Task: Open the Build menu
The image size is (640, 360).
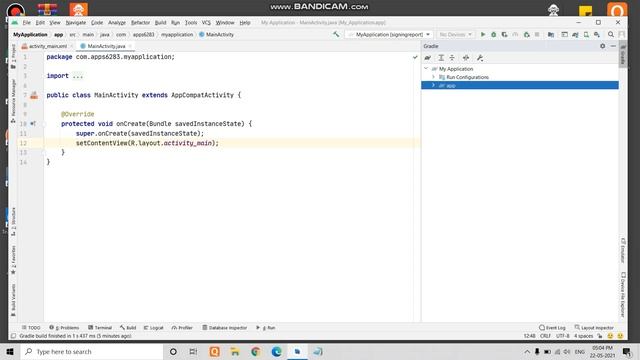Action: click(160, 23)
